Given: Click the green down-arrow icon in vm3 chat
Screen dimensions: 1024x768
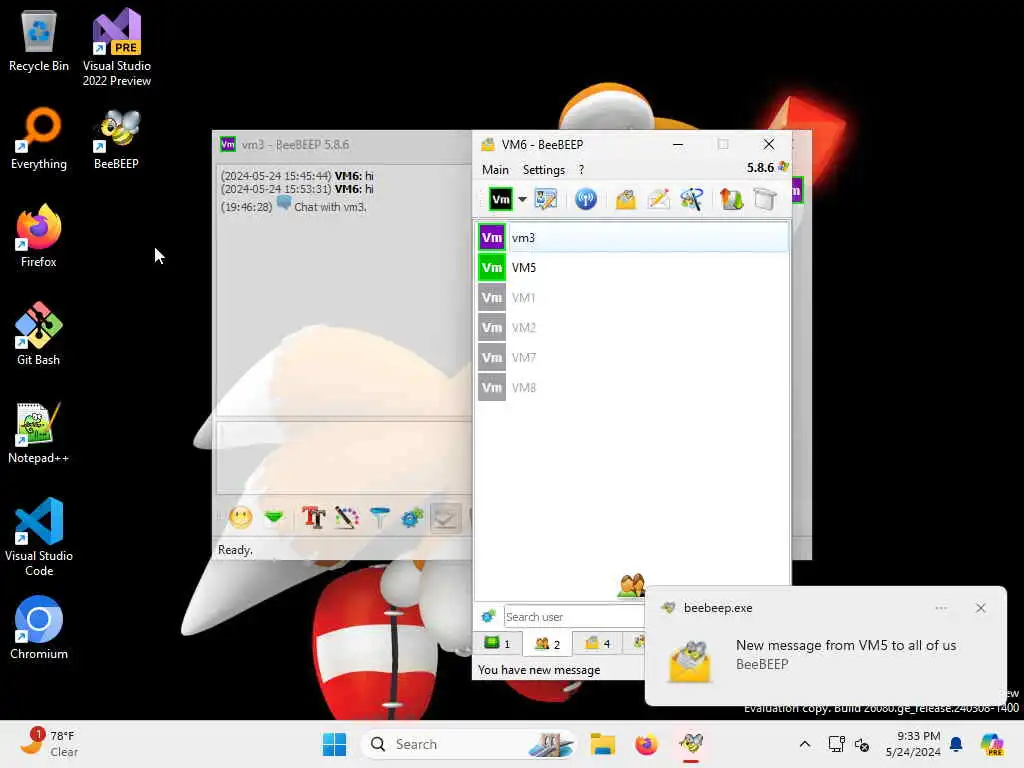Looking at the screenshot, I should [274, 518].
